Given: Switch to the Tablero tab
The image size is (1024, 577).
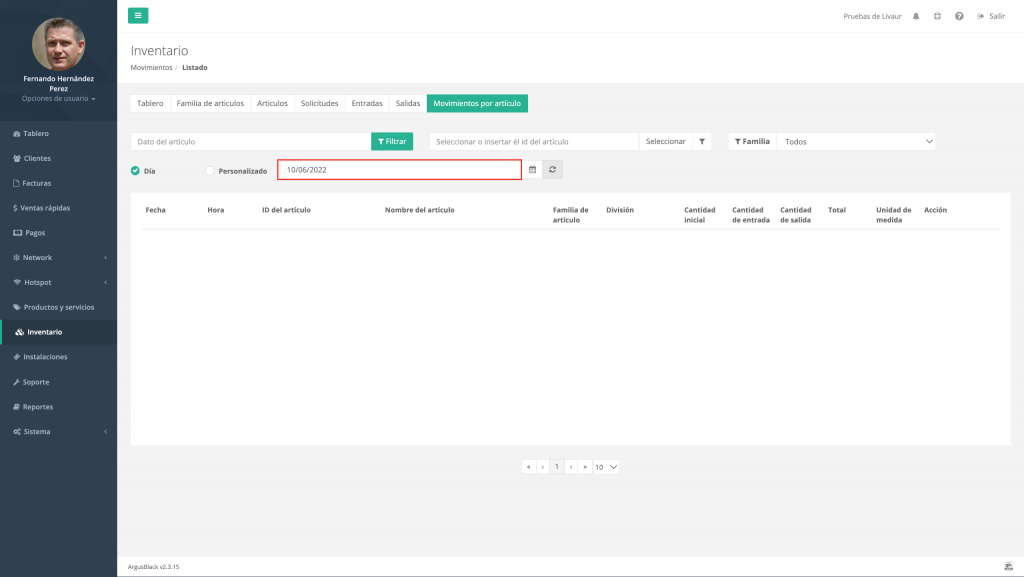Looking at the screenshot, I should pyautogui.click(x=150, y=103).
